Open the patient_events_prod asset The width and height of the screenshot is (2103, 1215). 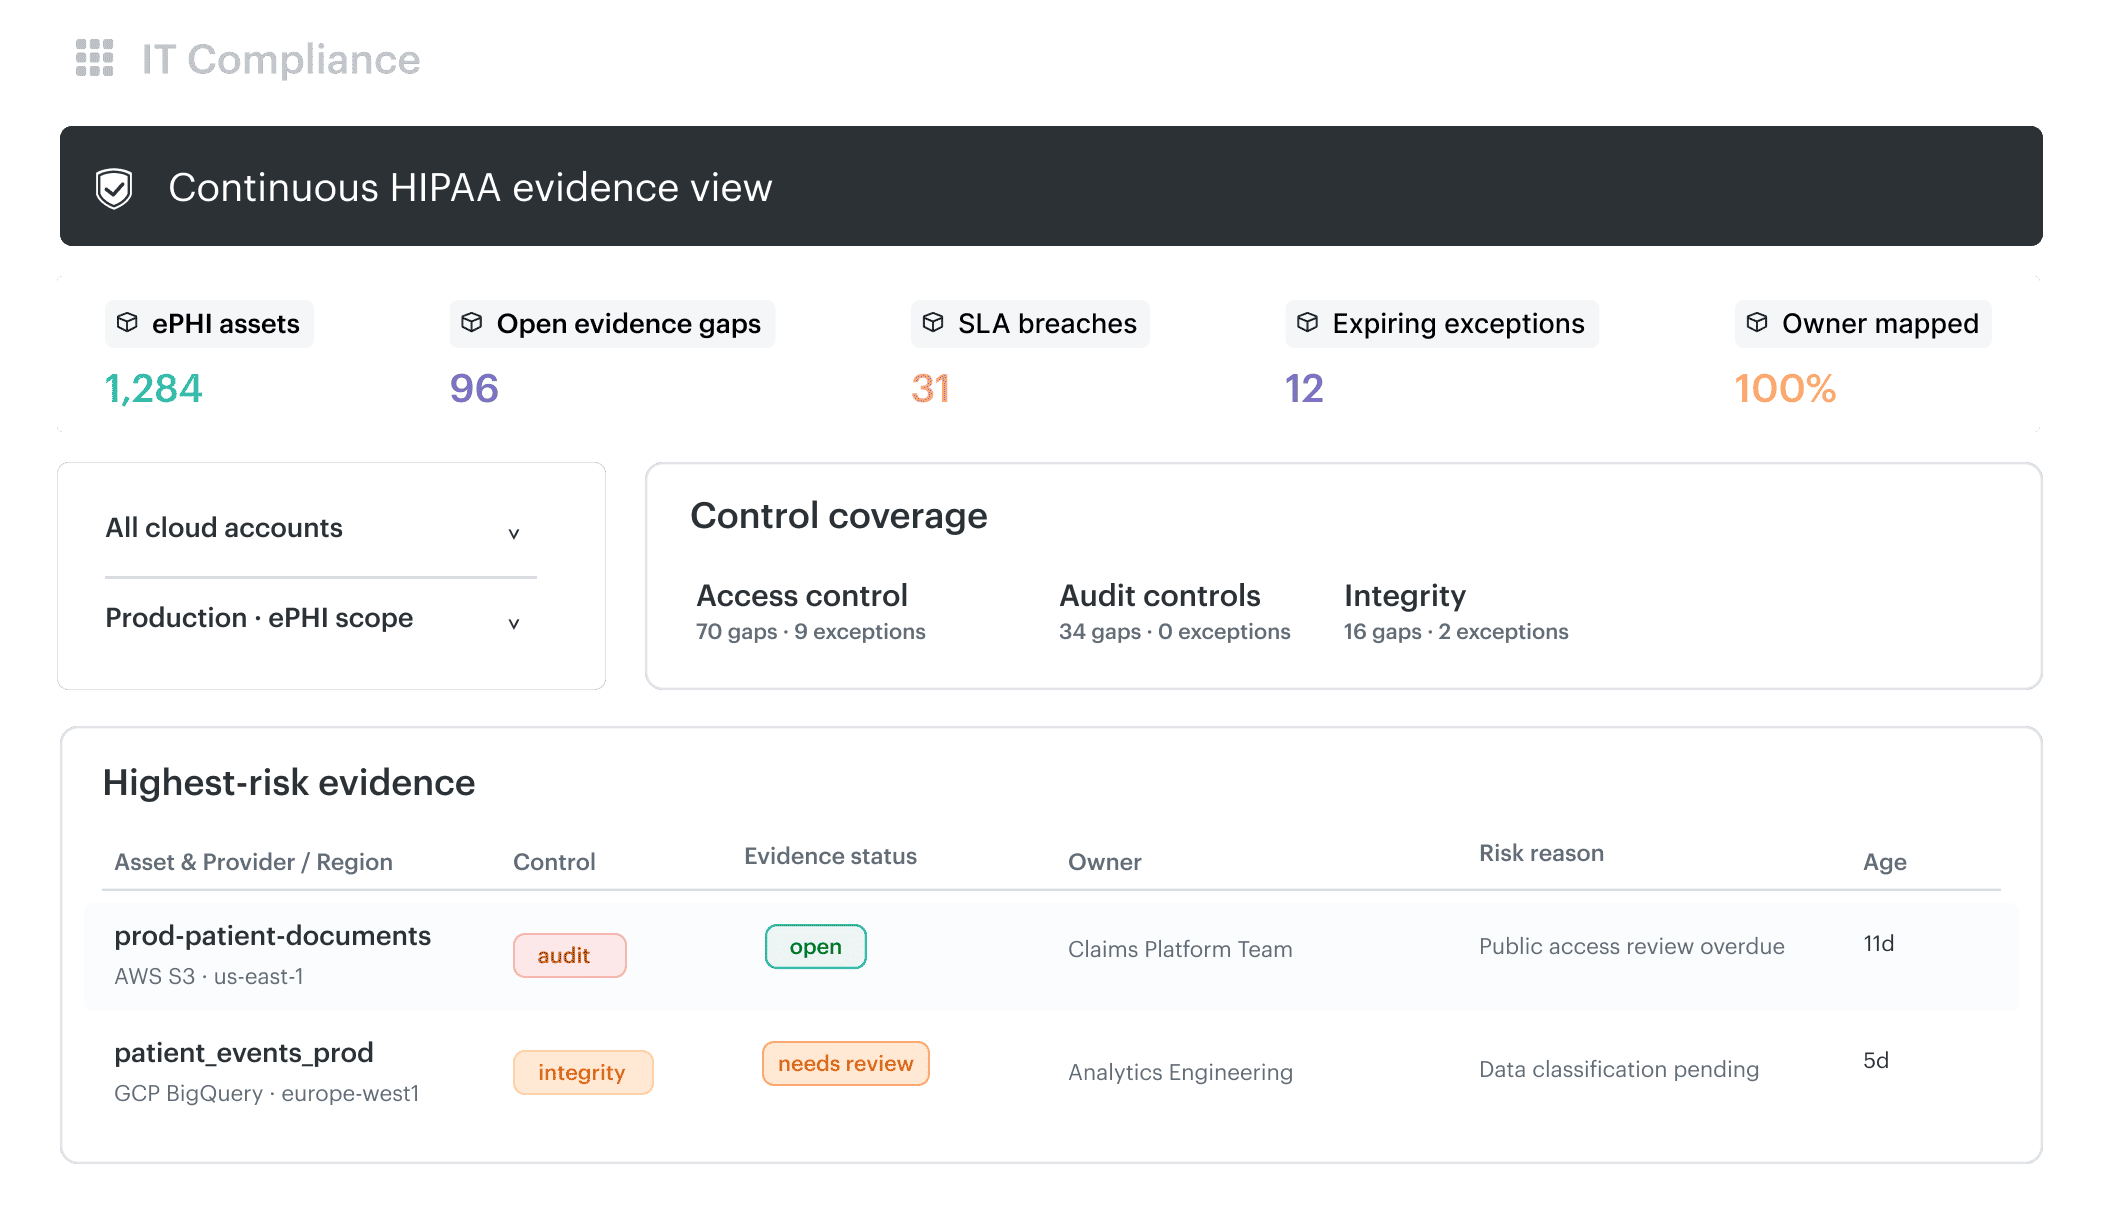(x=243, y=1053)
